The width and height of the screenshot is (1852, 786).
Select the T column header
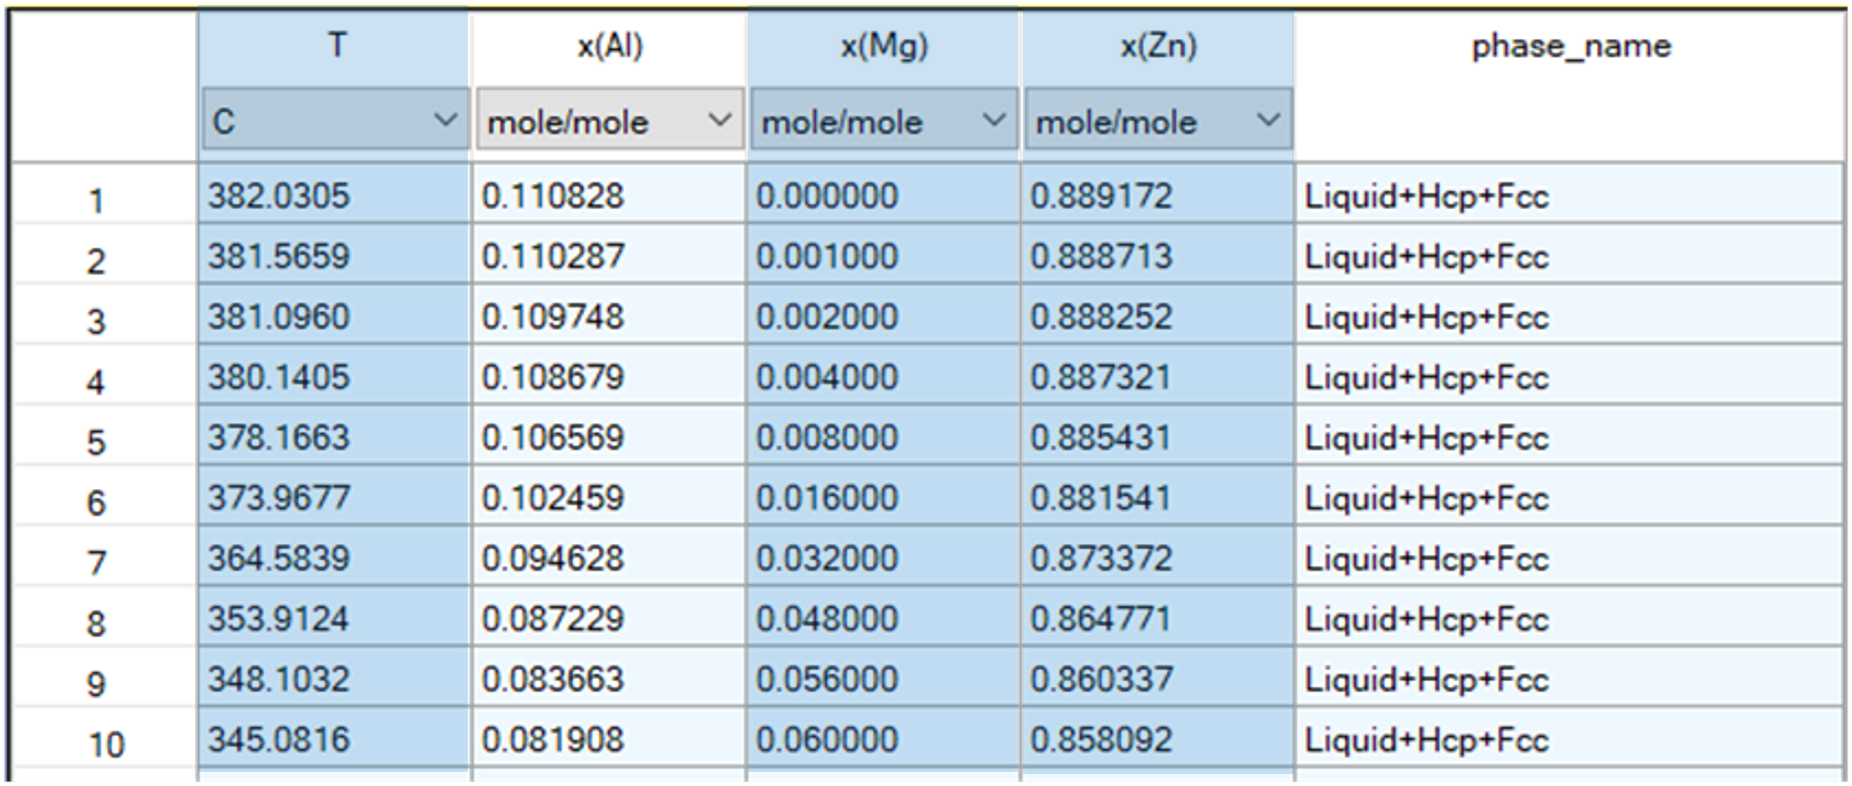pos(337,46)
